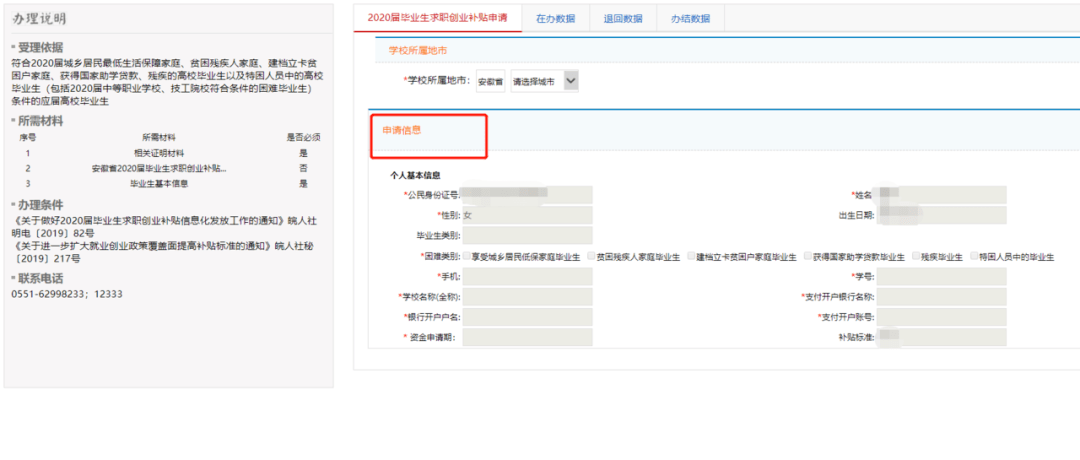Select the 2020届毕业生求职创业补贴申请 tab
1080x460 pixels.
click(x=437, y=18)
